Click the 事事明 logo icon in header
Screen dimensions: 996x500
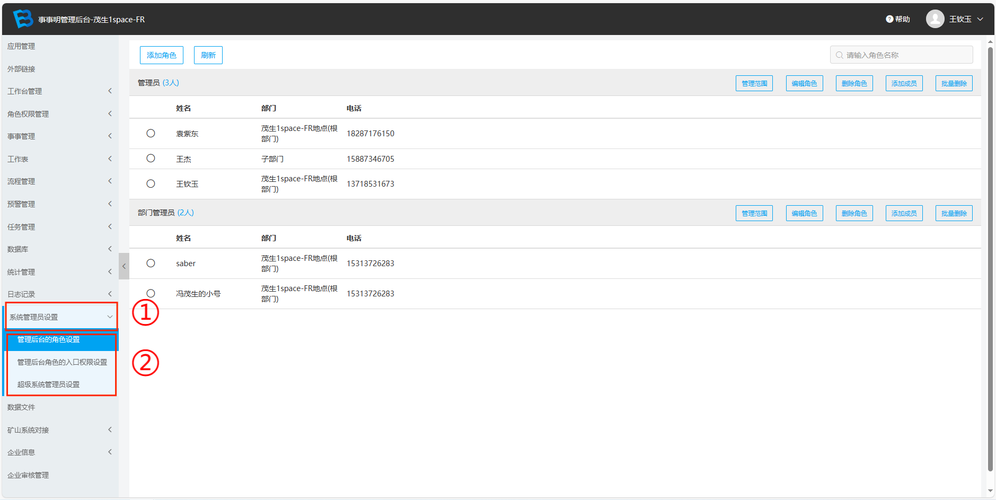pos(22,19)
